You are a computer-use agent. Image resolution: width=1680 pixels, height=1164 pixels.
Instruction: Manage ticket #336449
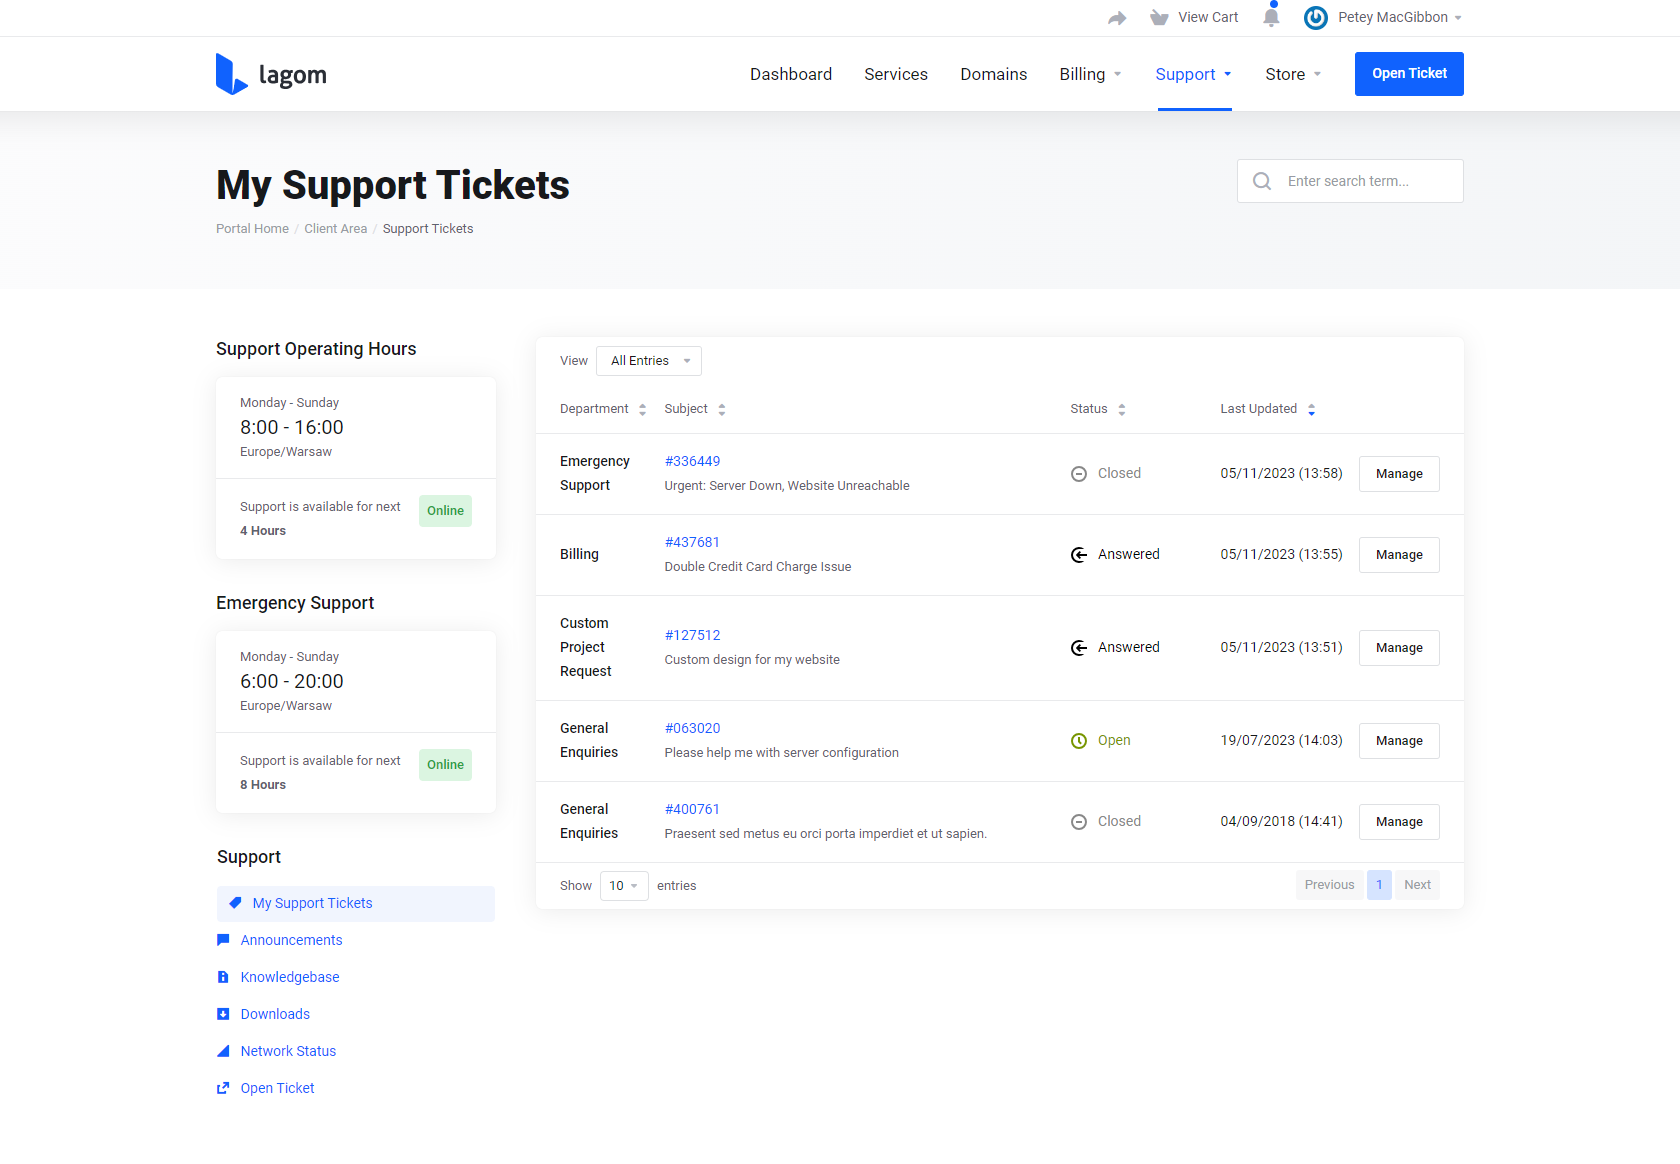pyautogui.click(x=1399, y=474)
